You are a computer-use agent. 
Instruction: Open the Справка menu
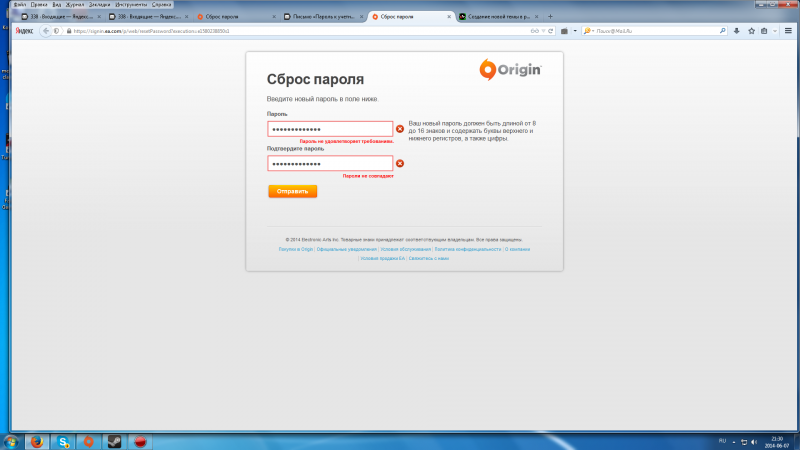[x=162, y=5]
